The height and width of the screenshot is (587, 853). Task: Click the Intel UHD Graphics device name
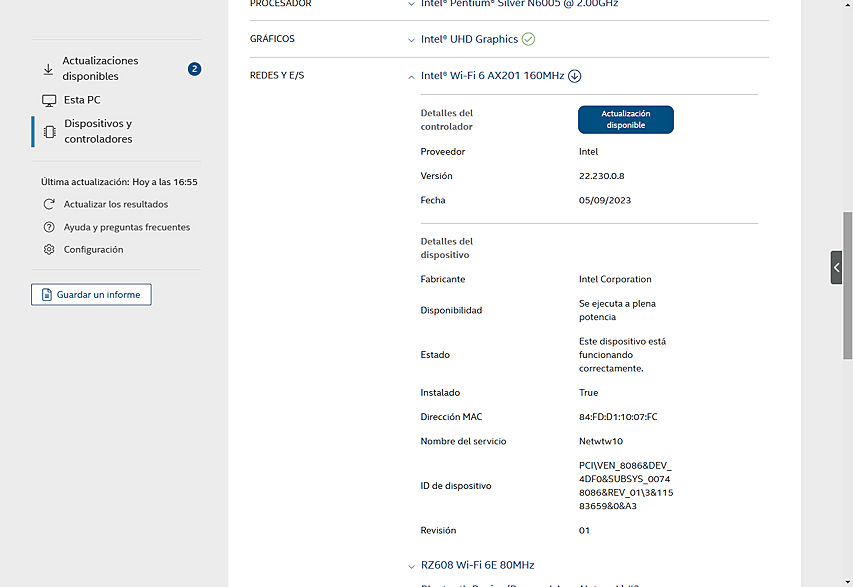pyautogui.click(x=469, y=39)
